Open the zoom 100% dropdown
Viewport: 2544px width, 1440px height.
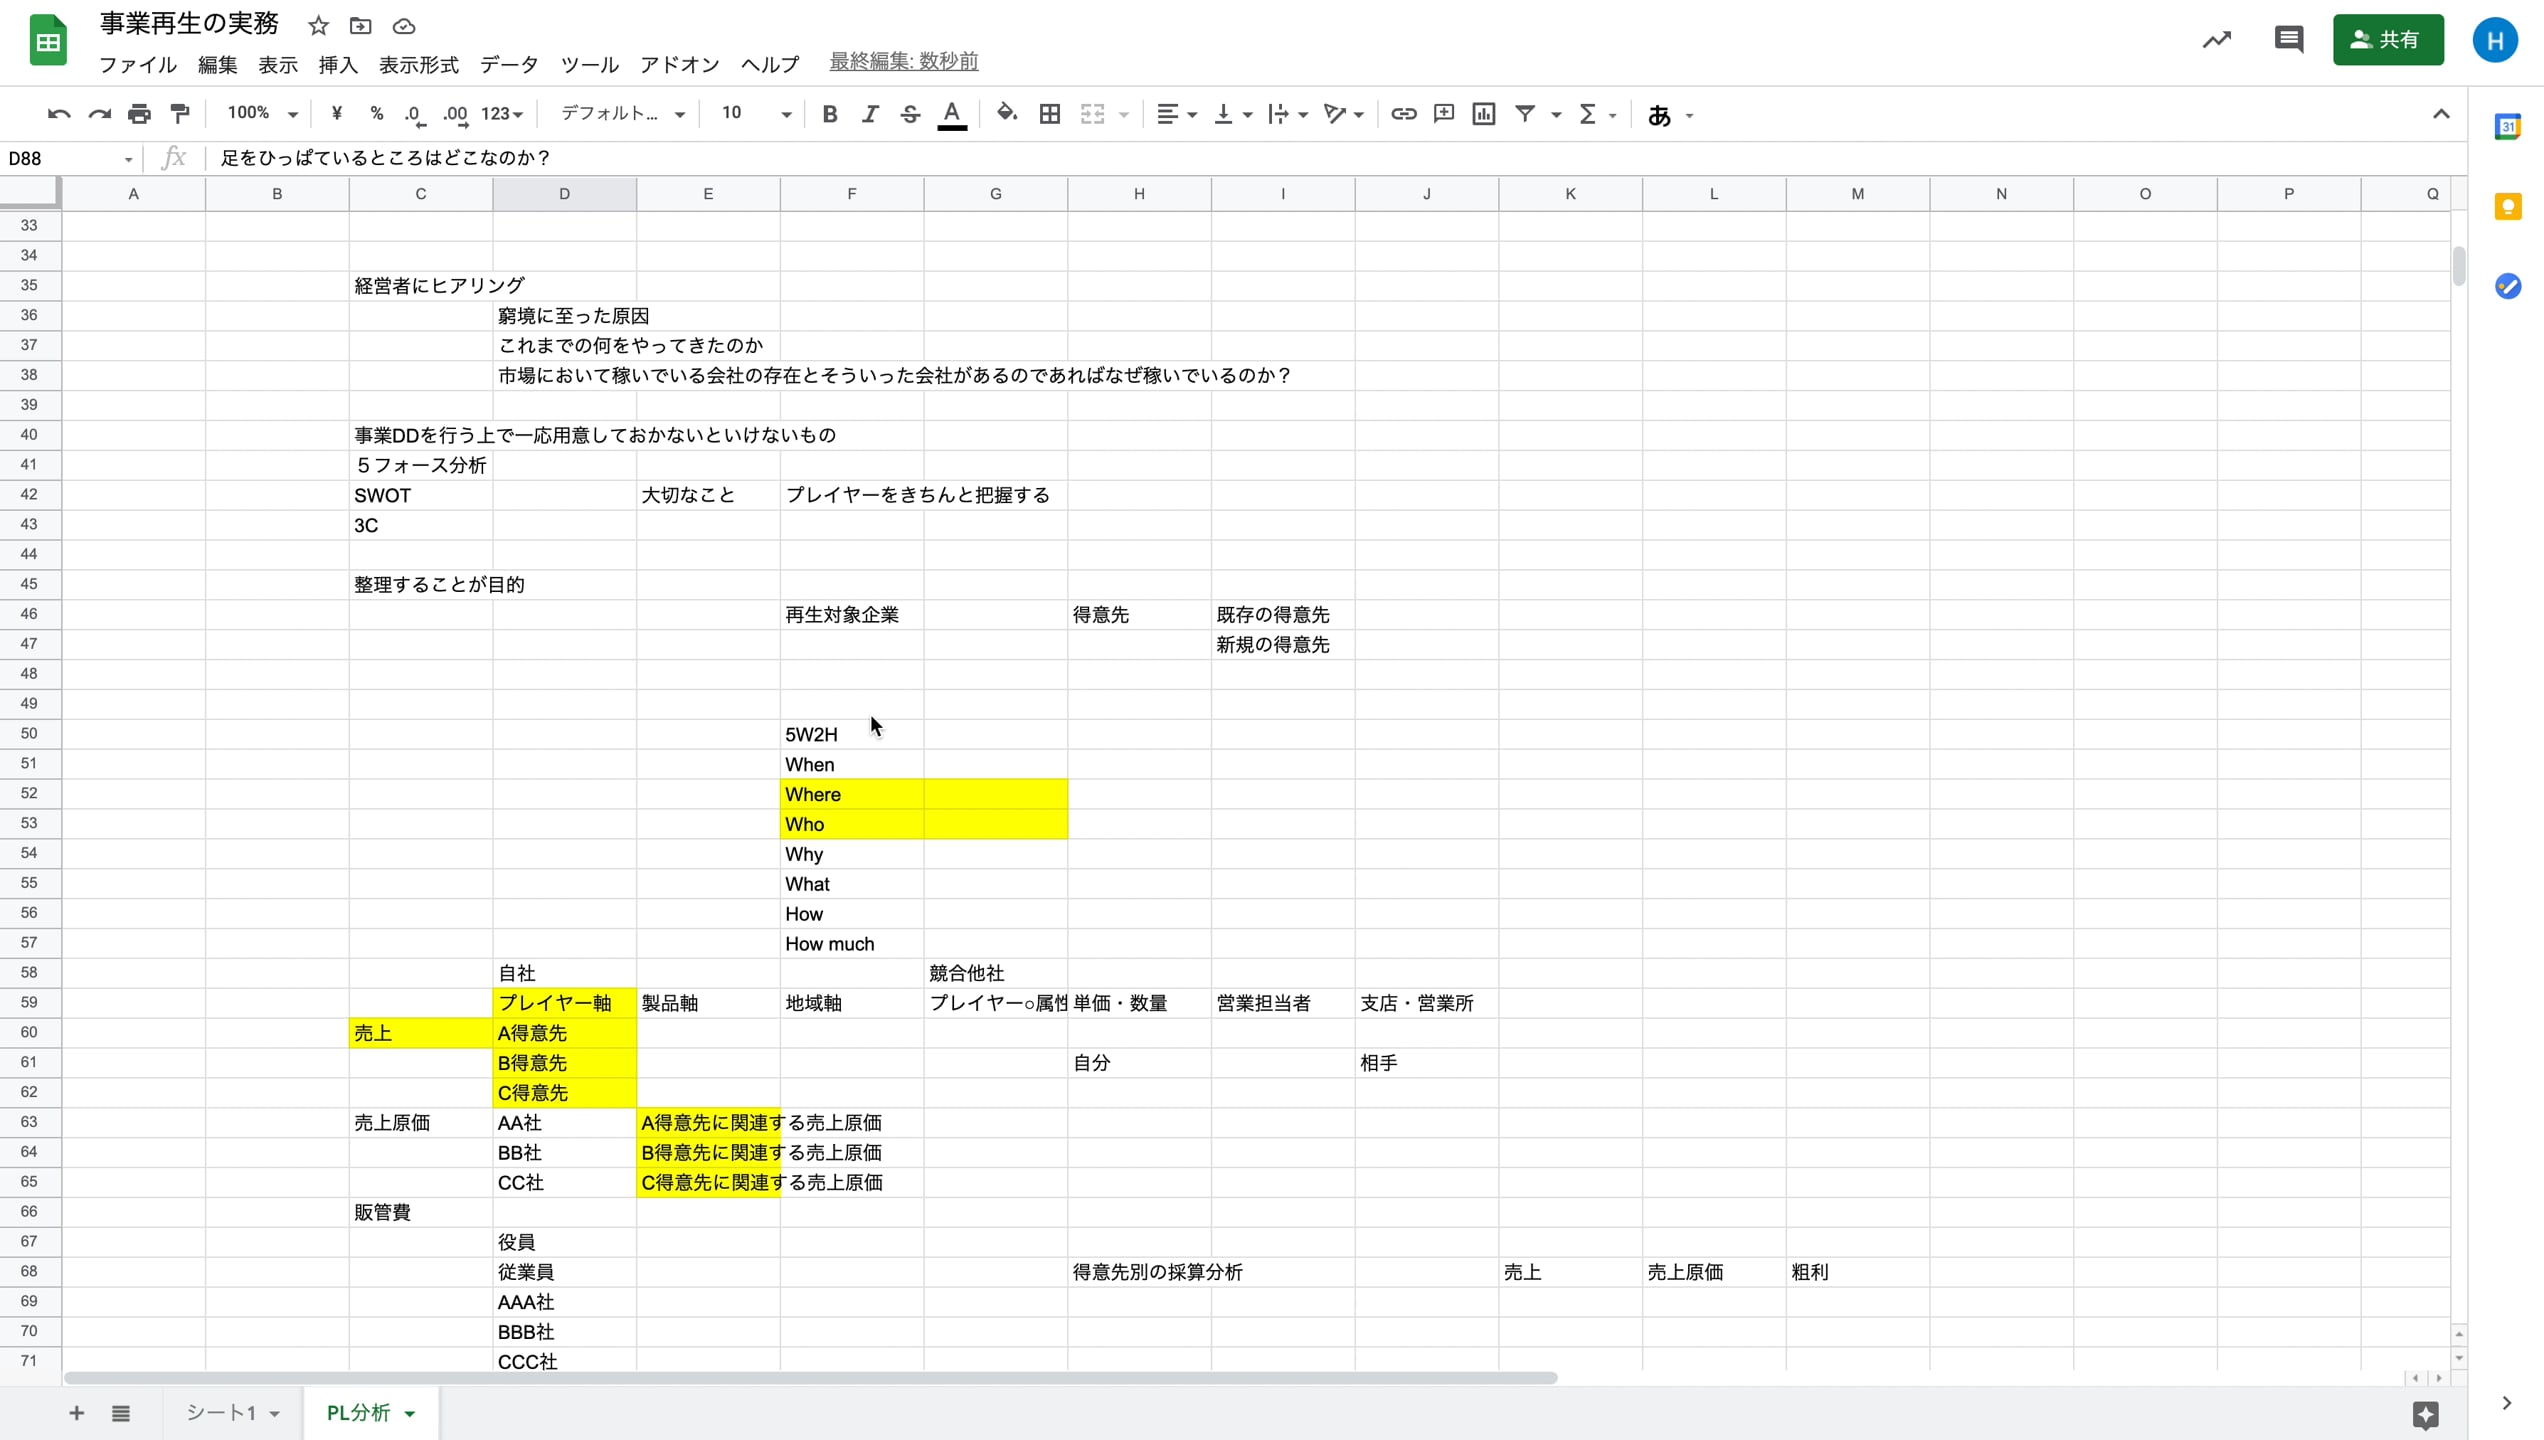[262, 114]
